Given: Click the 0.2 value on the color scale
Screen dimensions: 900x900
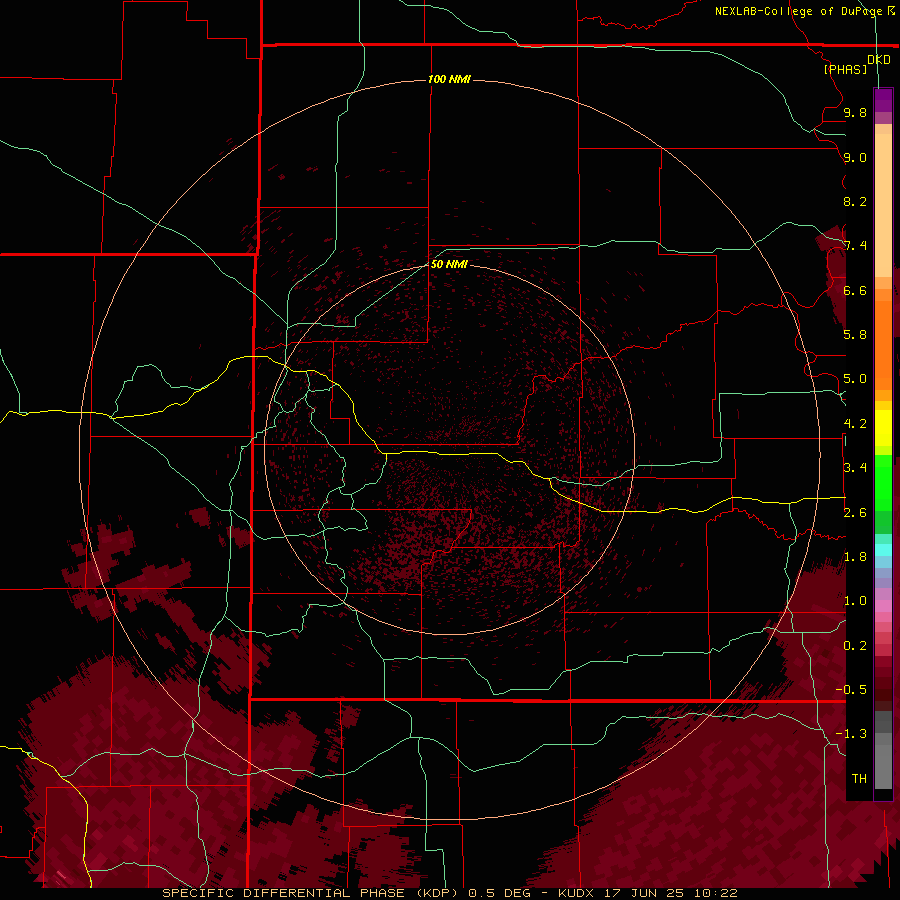Looking at the screenshot, I should tap(855, 645).
